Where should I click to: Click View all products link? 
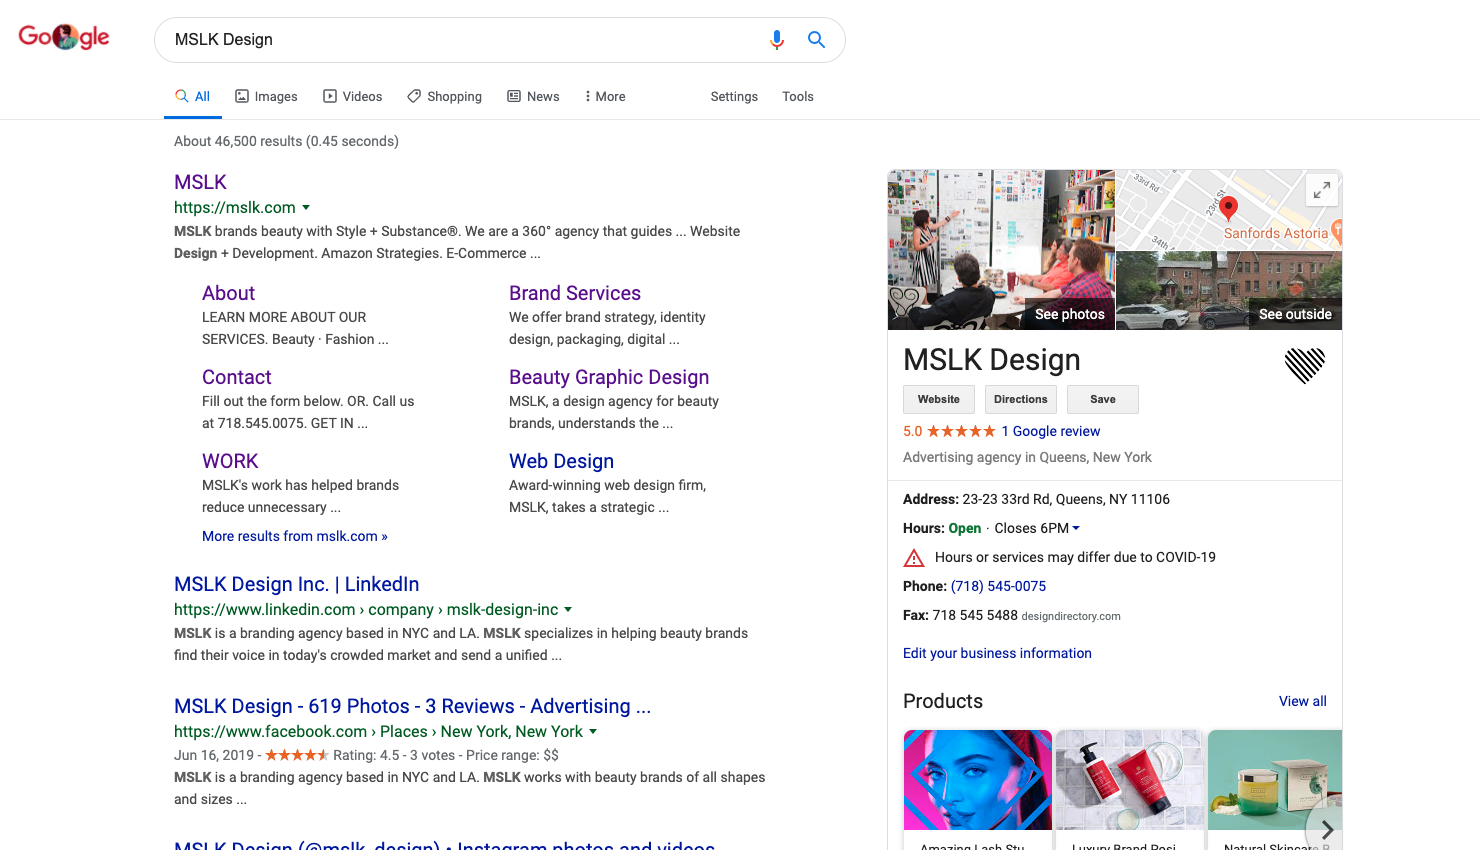(x=1303, y=701)
